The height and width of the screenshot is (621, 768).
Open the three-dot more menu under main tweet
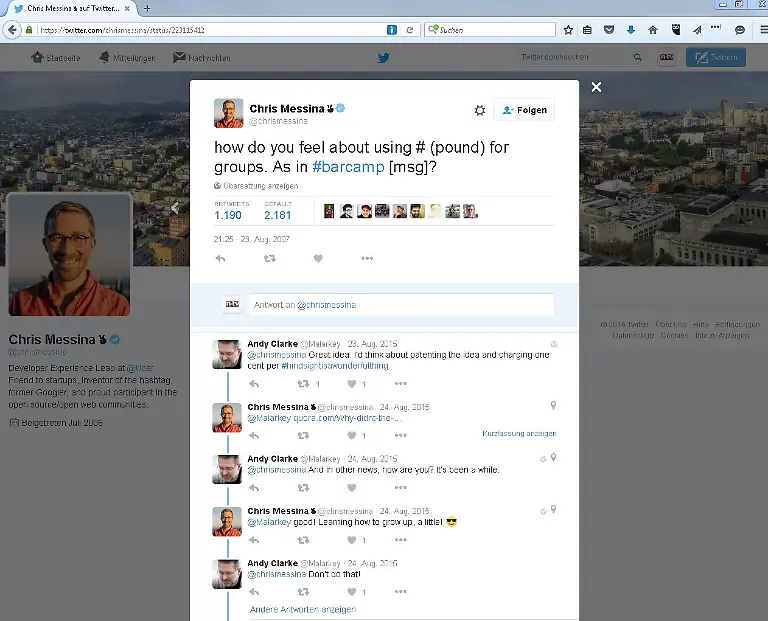click(x=367, y=259)
